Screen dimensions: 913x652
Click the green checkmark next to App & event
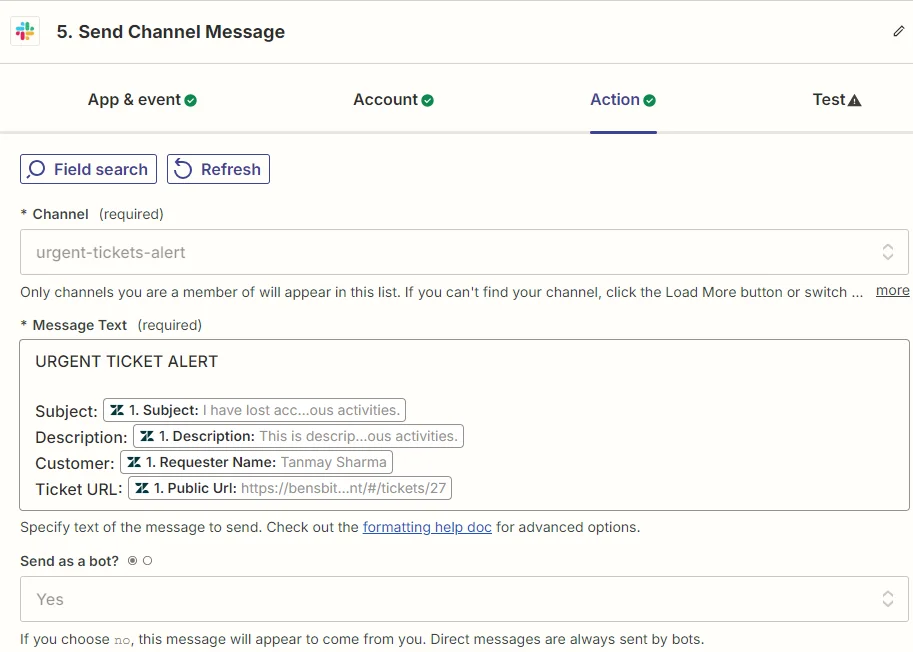tap(190, 101)
